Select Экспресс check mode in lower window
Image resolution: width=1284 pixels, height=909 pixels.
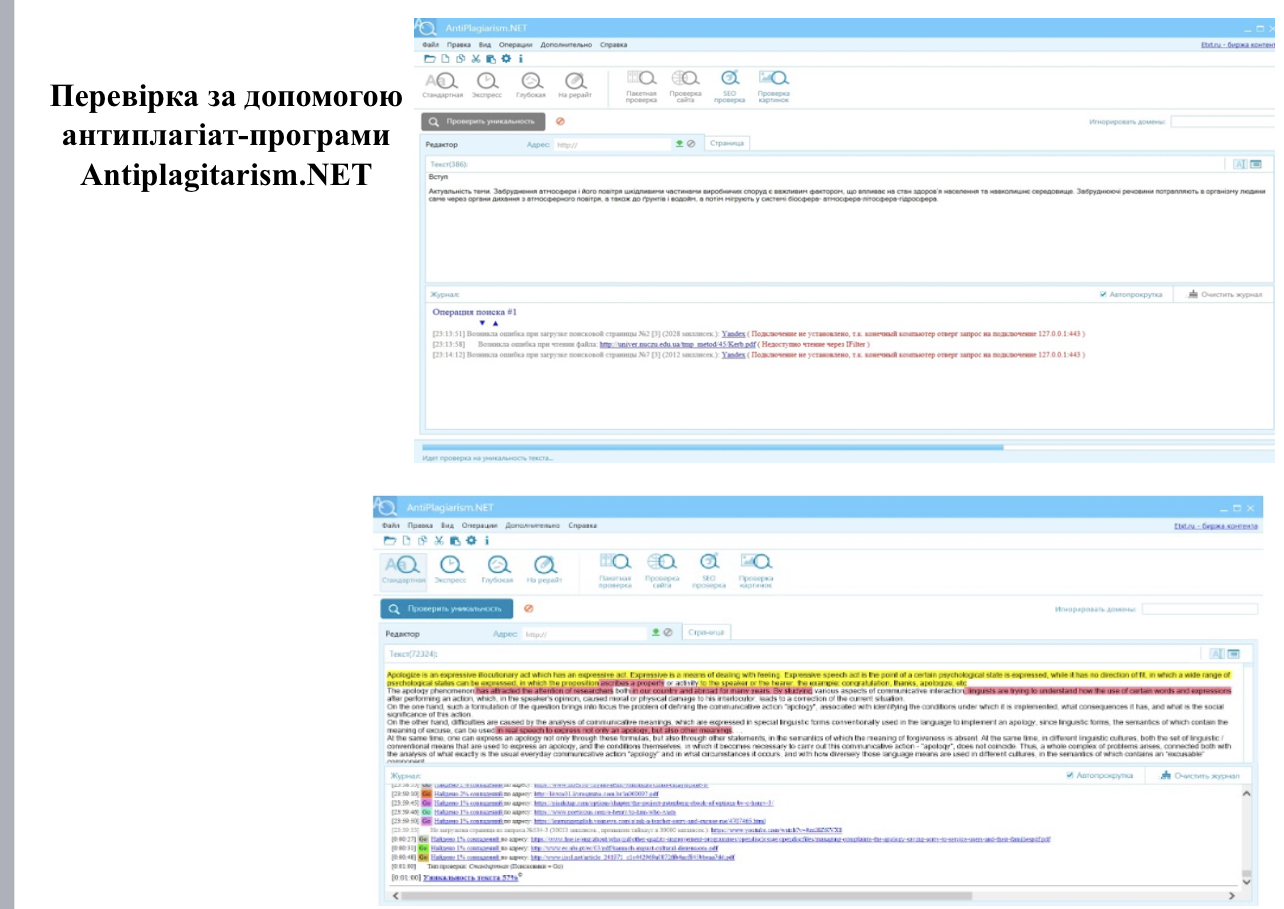(x=451, y=570)
